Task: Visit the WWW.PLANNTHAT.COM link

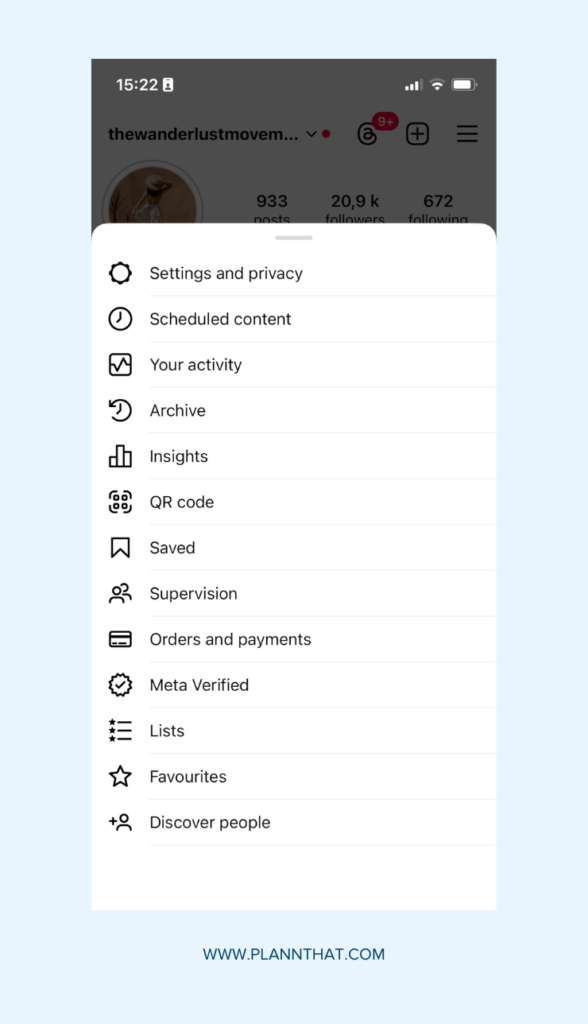Action: point(294,955)
